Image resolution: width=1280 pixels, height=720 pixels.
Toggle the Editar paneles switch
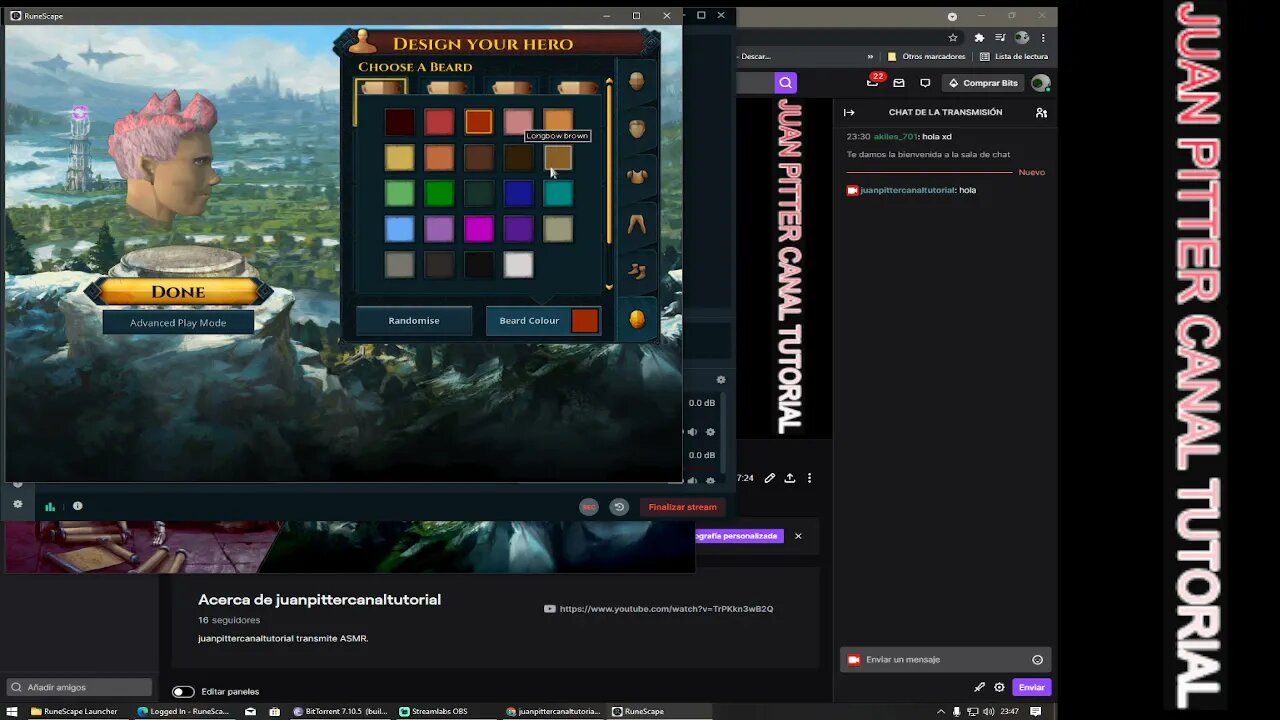tap(183, 691)
